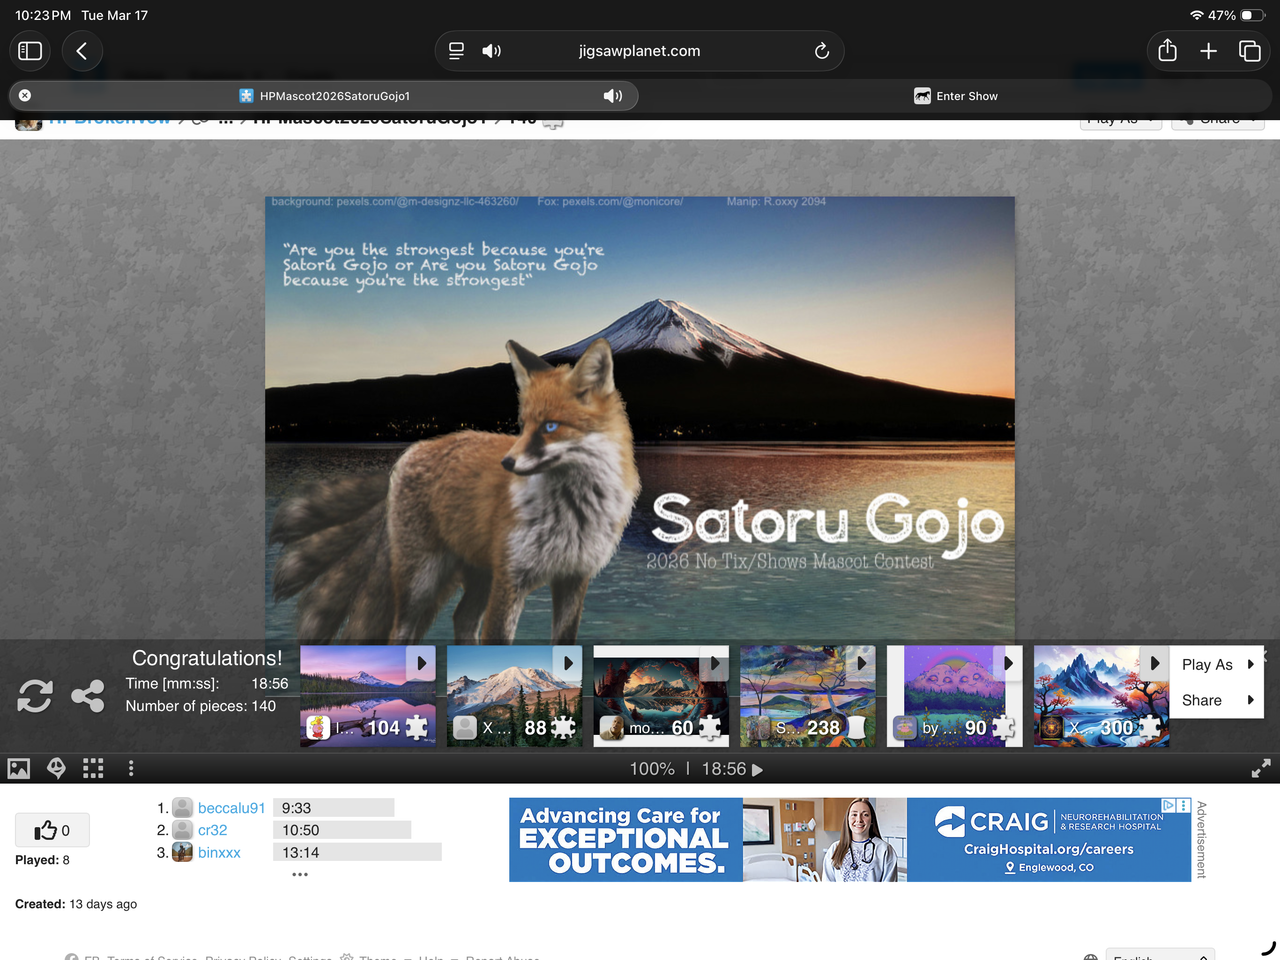Click the Congratulations! heading

pos(207,658)
